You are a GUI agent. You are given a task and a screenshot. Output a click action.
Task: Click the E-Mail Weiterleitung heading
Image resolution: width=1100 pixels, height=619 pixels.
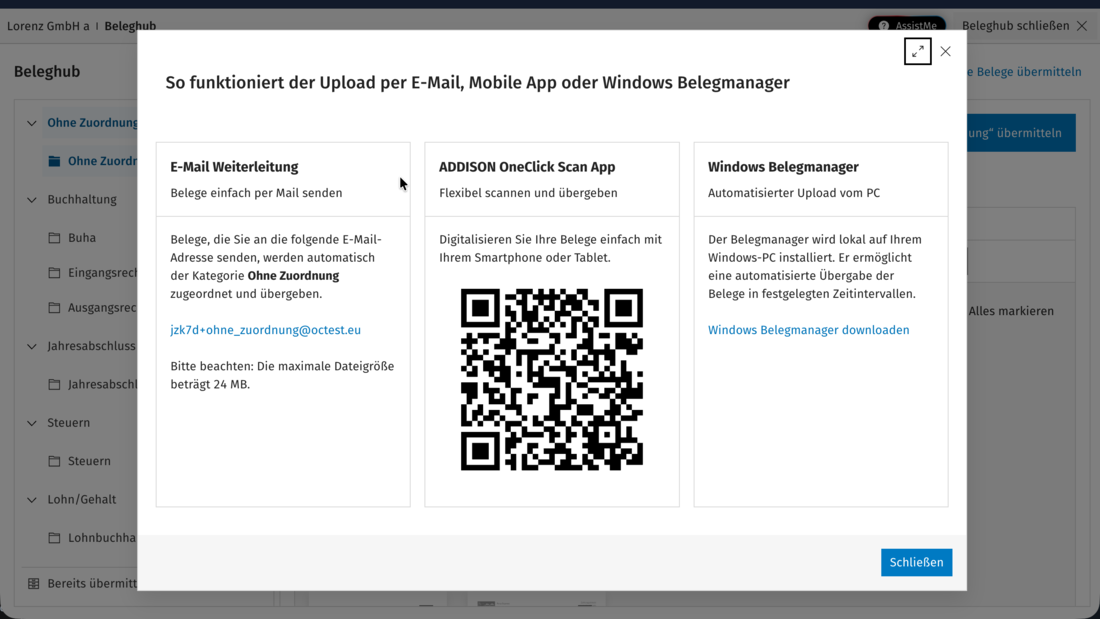[234, 167]
